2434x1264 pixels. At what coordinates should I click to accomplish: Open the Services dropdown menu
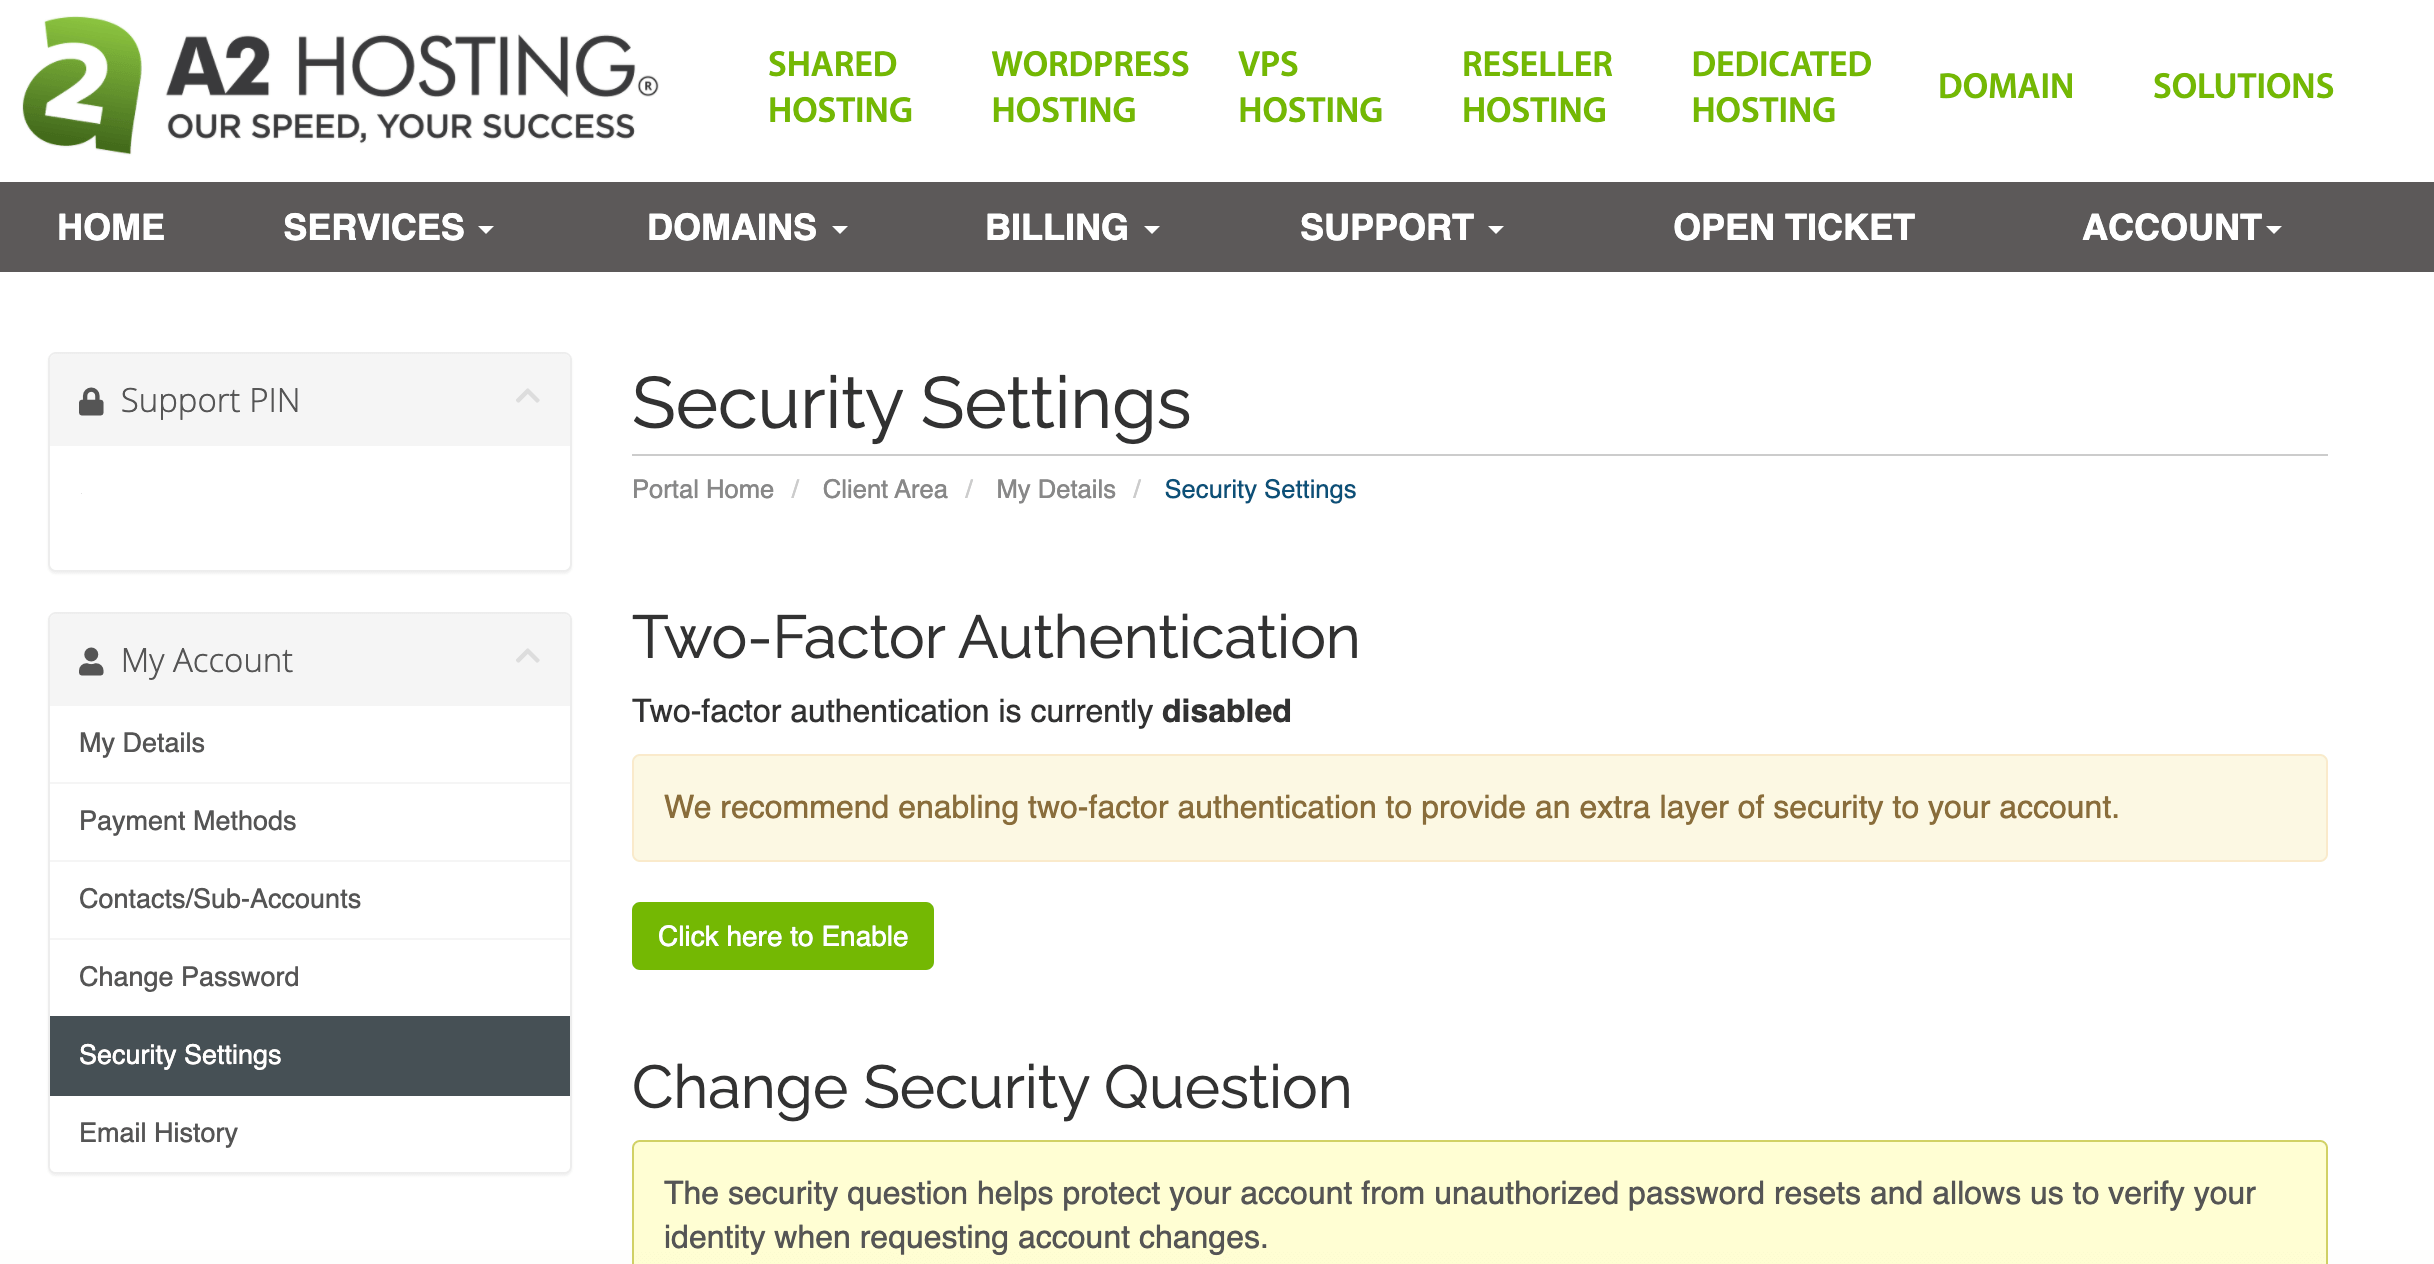(388, 228)
